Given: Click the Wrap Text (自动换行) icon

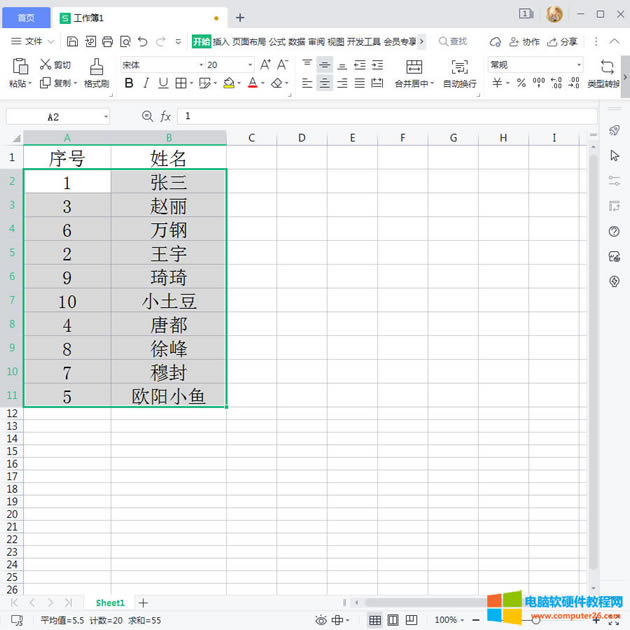Looking at the screenshot, I should click(459, 66).
